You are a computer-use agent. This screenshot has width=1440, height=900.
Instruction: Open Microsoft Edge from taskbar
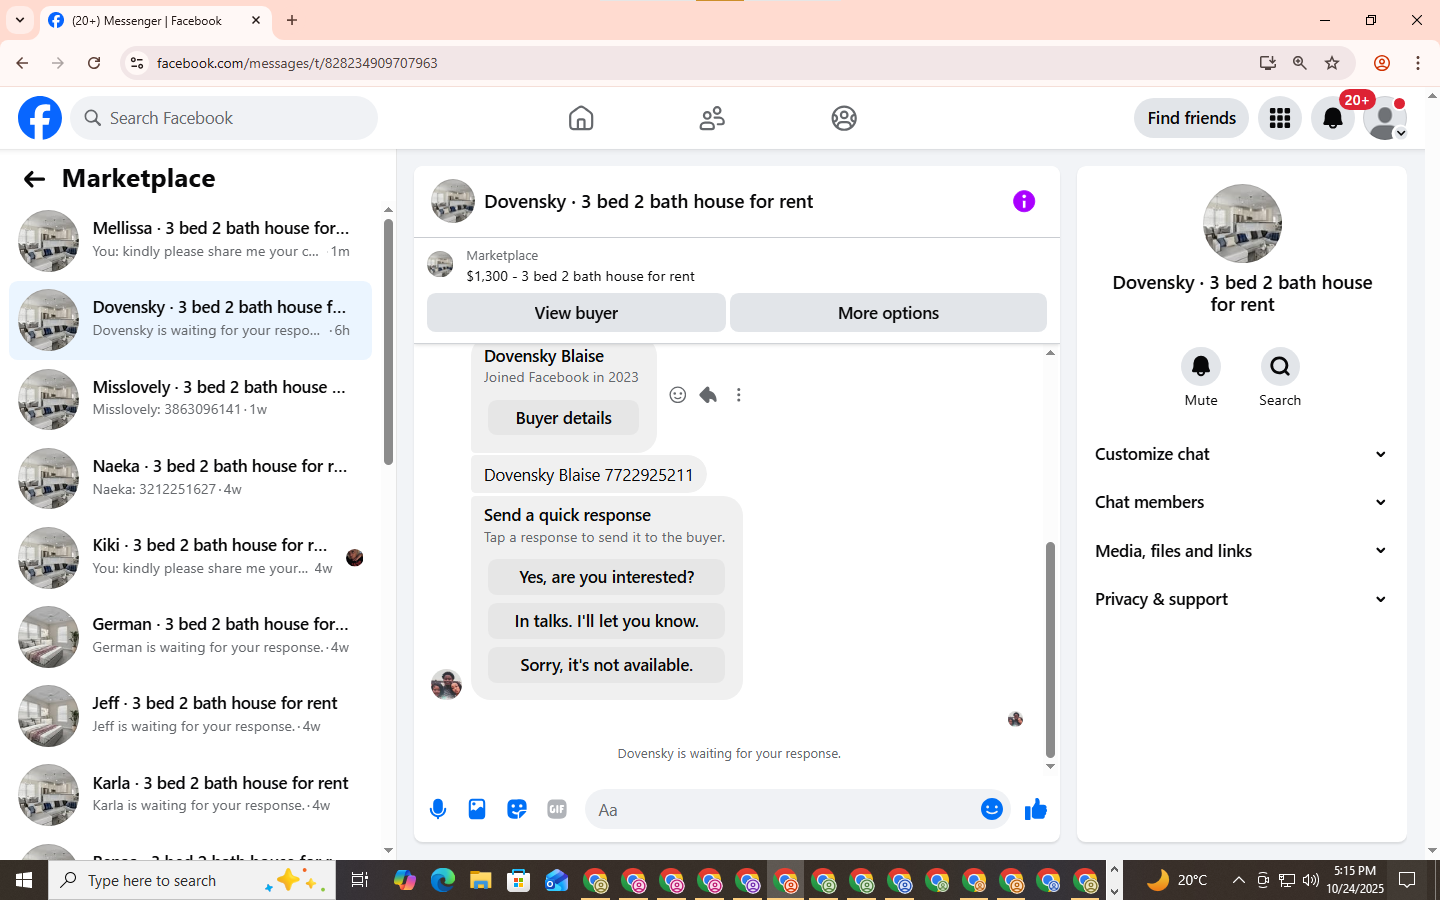pos(443,880)
